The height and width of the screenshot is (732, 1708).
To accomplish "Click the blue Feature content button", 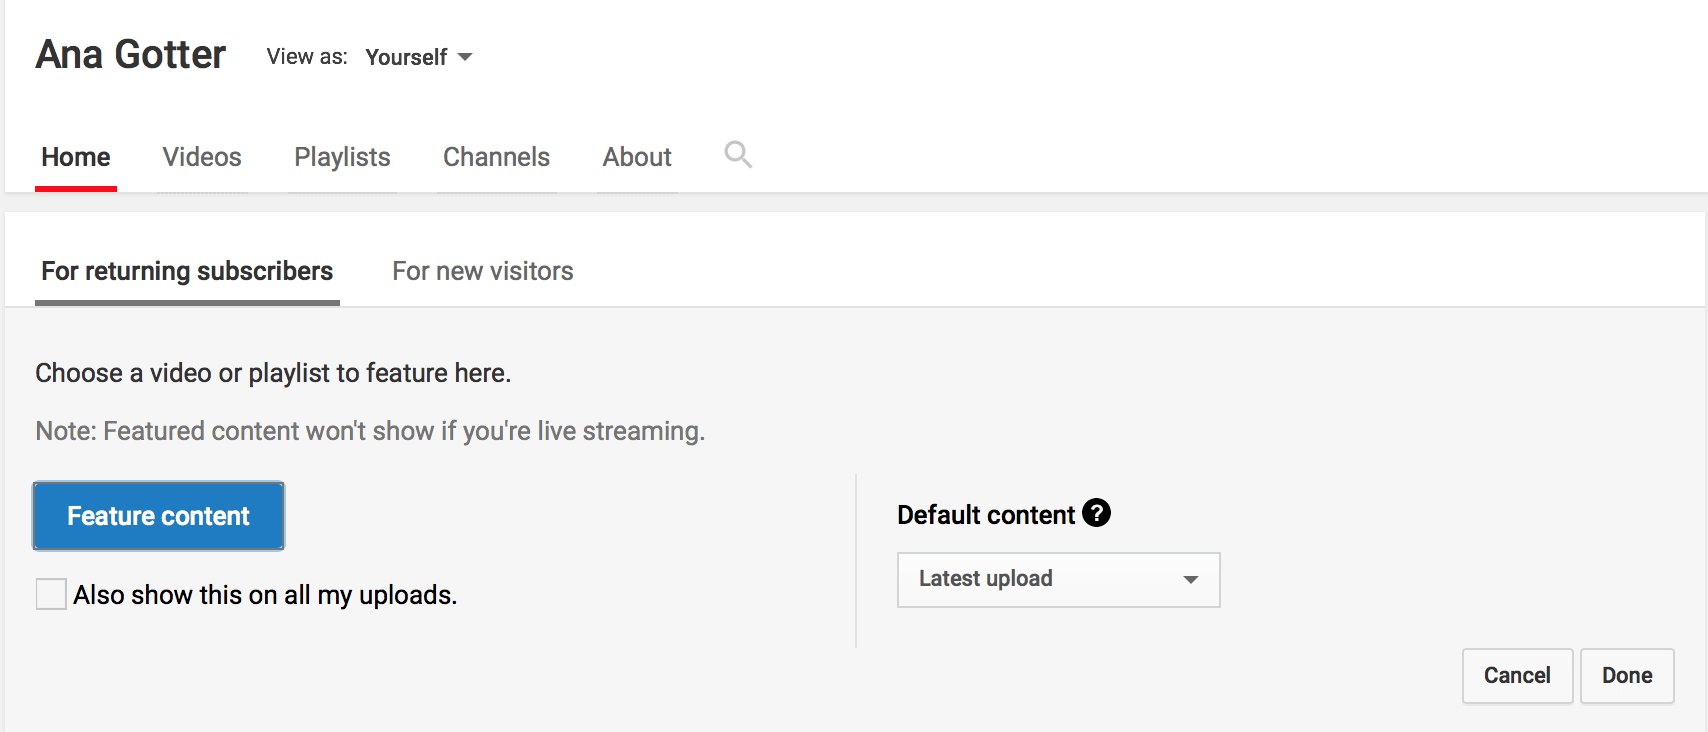I will point(159,516).
